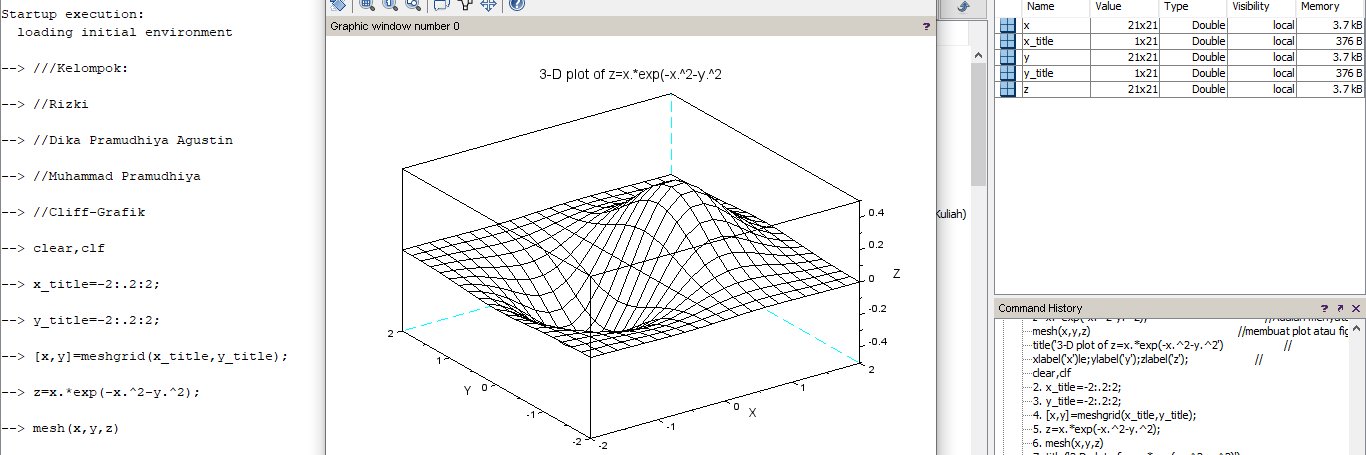Click the zoom in magnifier icon
The width and height of the screenshot is (1366, 455).
pyautogui.click(x=390, y=4)
